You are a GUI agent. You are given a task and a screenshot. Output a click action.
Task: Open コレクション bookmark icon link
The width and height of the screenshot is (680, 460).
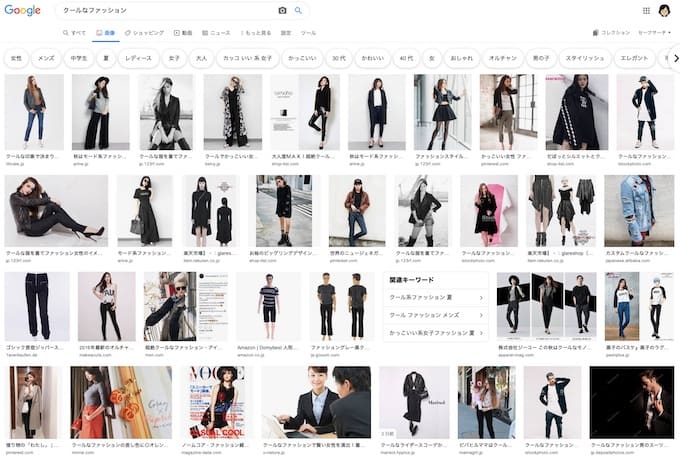click(x=611, y=33)
